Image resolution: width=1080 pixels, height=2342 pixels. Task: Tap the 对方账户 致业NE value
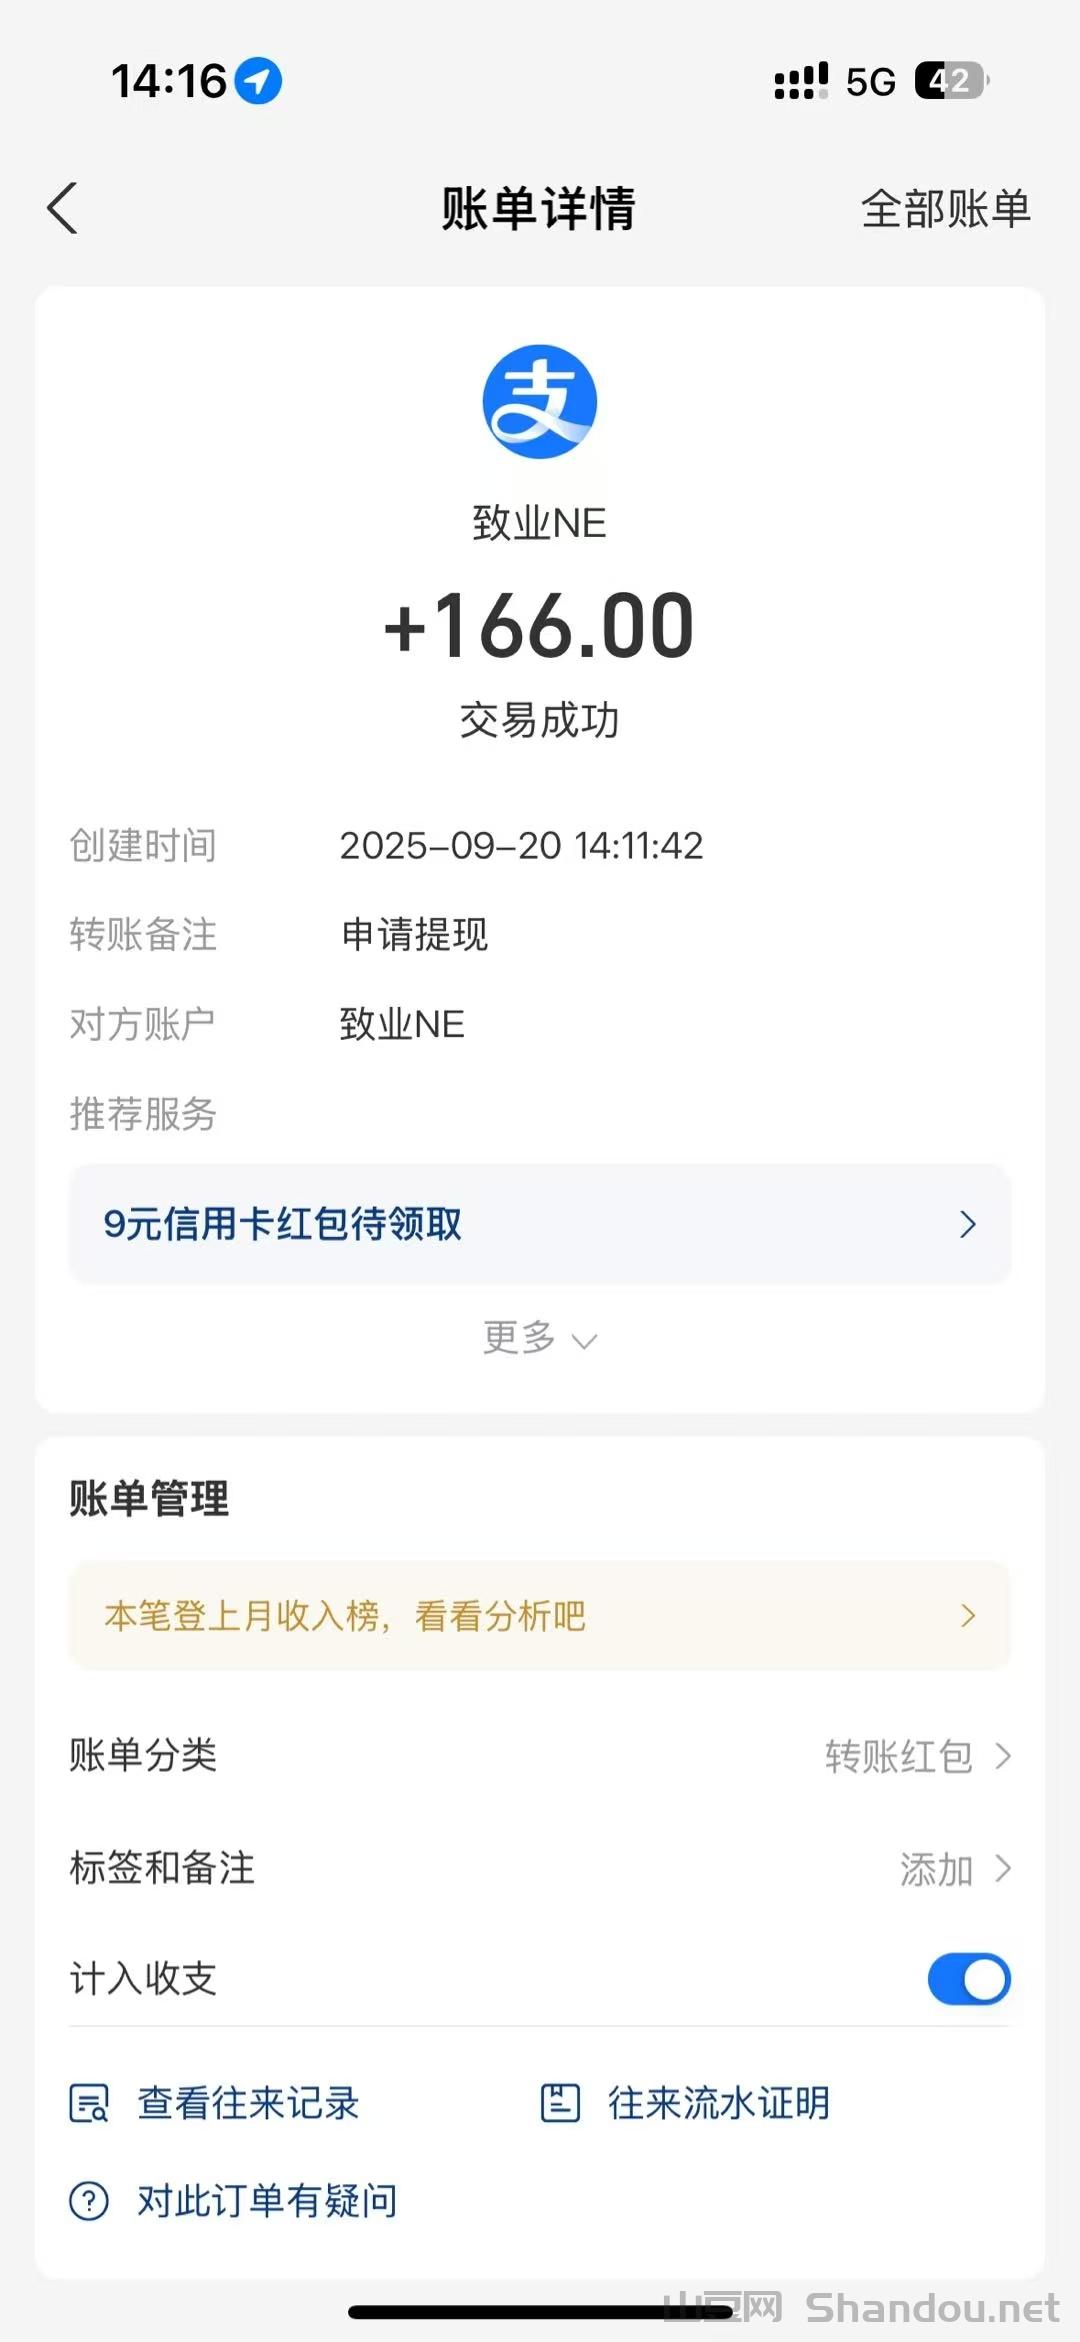click(x=402, y=1024)
